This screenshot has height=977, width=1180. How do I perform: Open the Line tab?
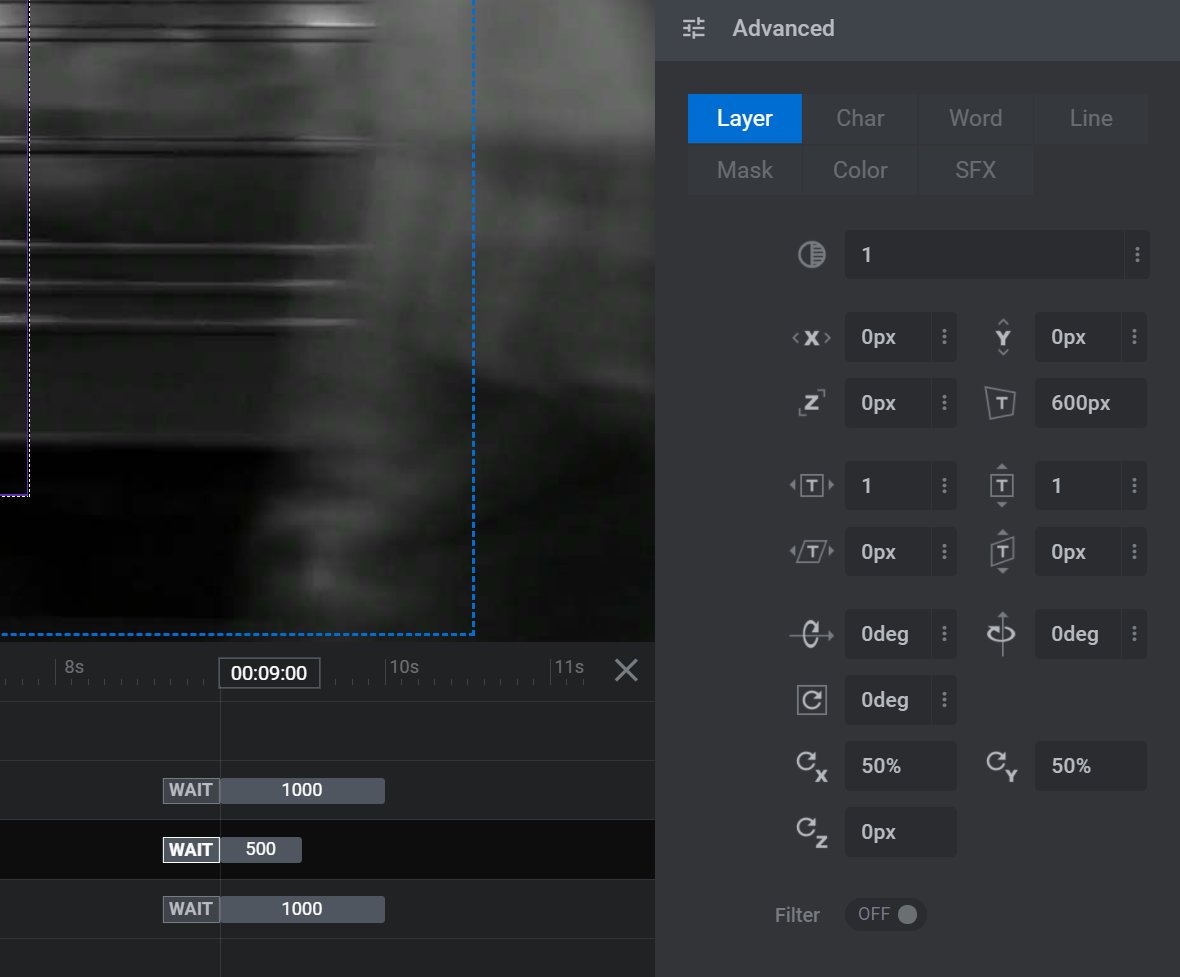[1091, 118]
